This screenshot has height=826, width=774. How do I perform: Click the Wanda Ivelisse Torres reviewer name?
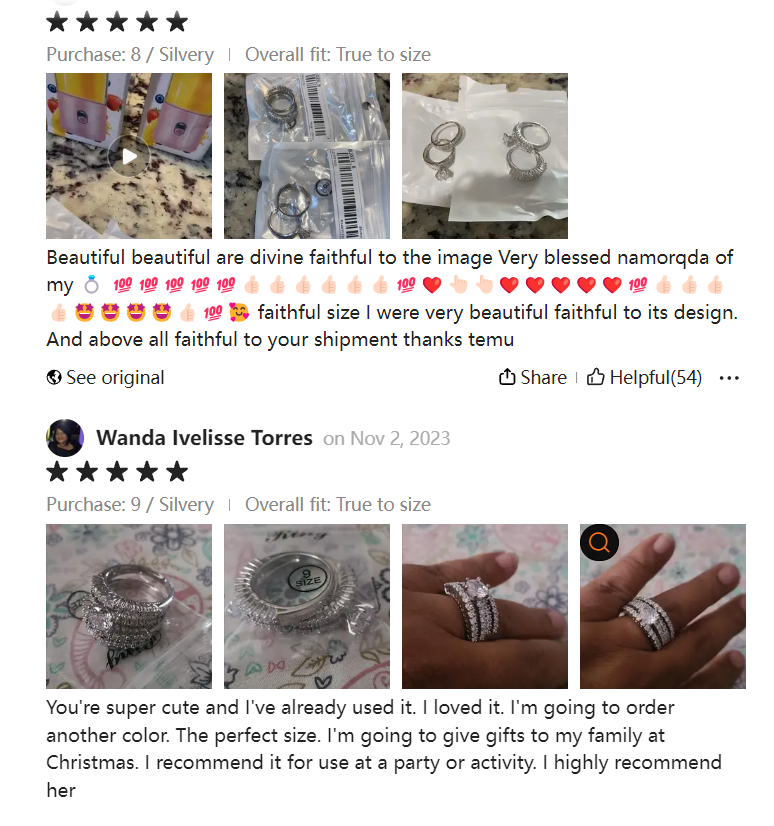point(204,438)
